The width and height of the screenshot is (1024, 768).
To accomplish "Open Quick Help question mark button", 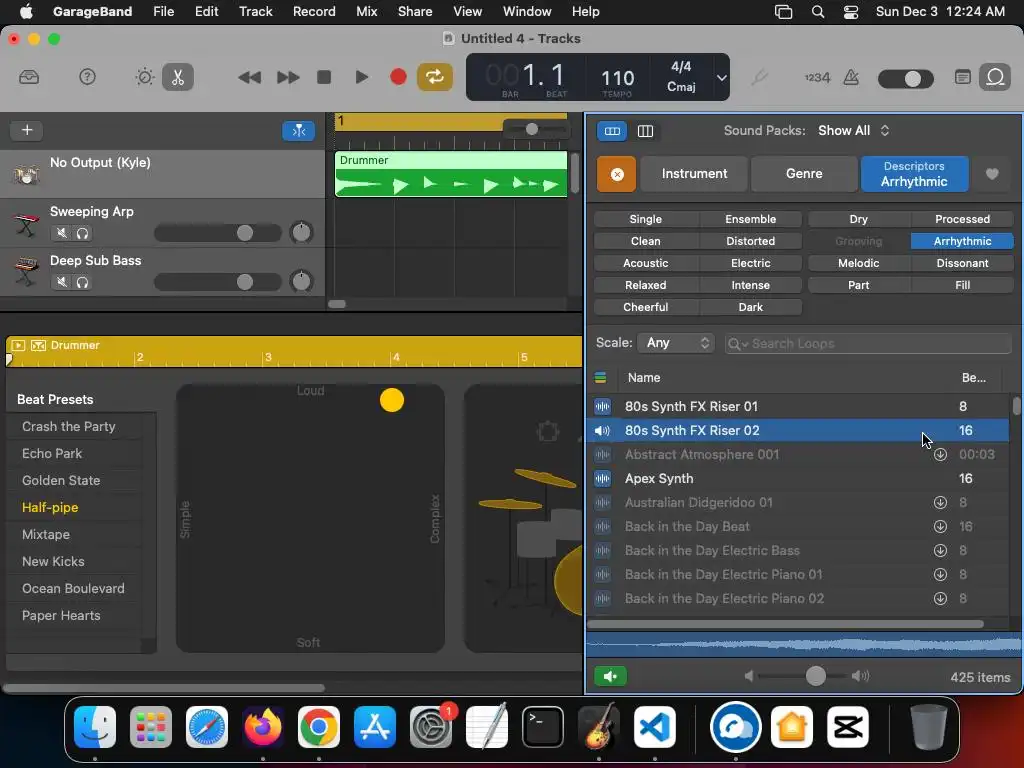I will tap(87, 77).
